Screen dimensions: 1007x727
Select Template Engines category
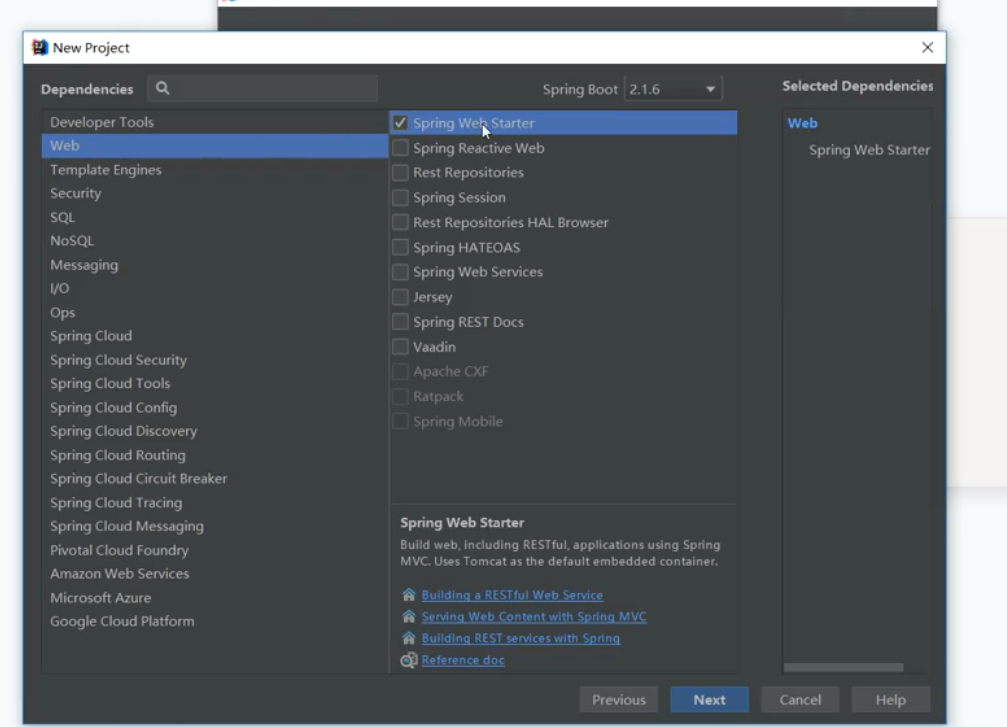[x=215, y=170]
